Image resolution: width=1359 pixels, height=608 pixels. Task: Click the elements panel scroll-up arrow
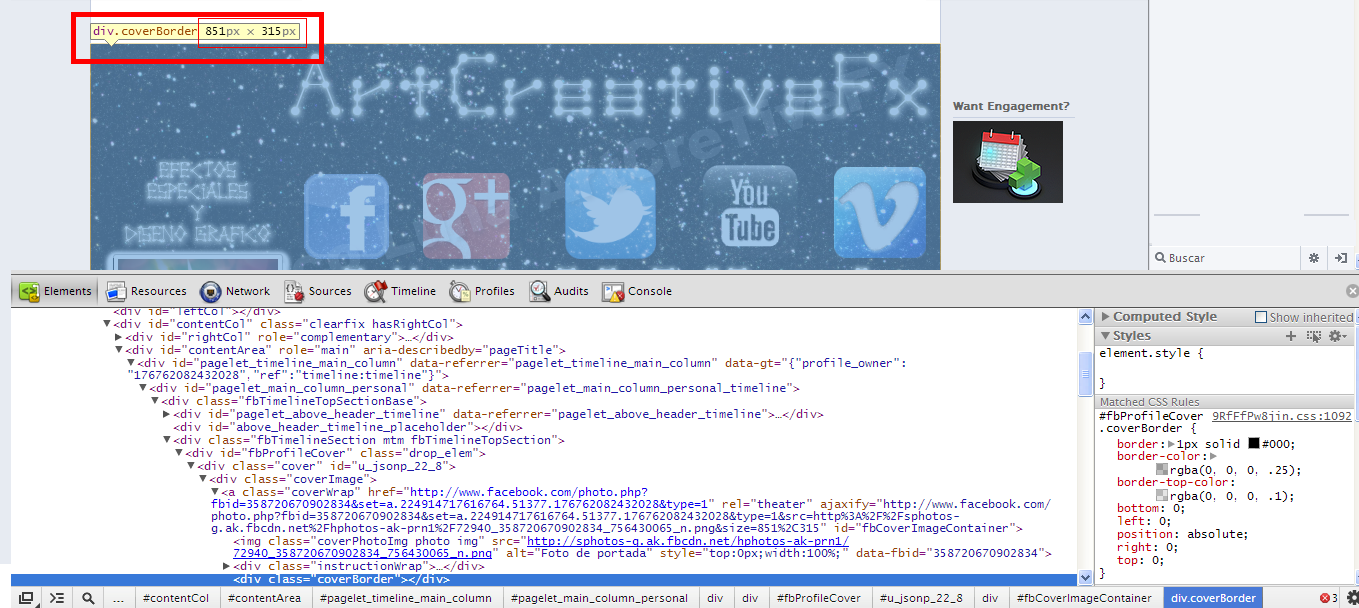point(1085,317)
